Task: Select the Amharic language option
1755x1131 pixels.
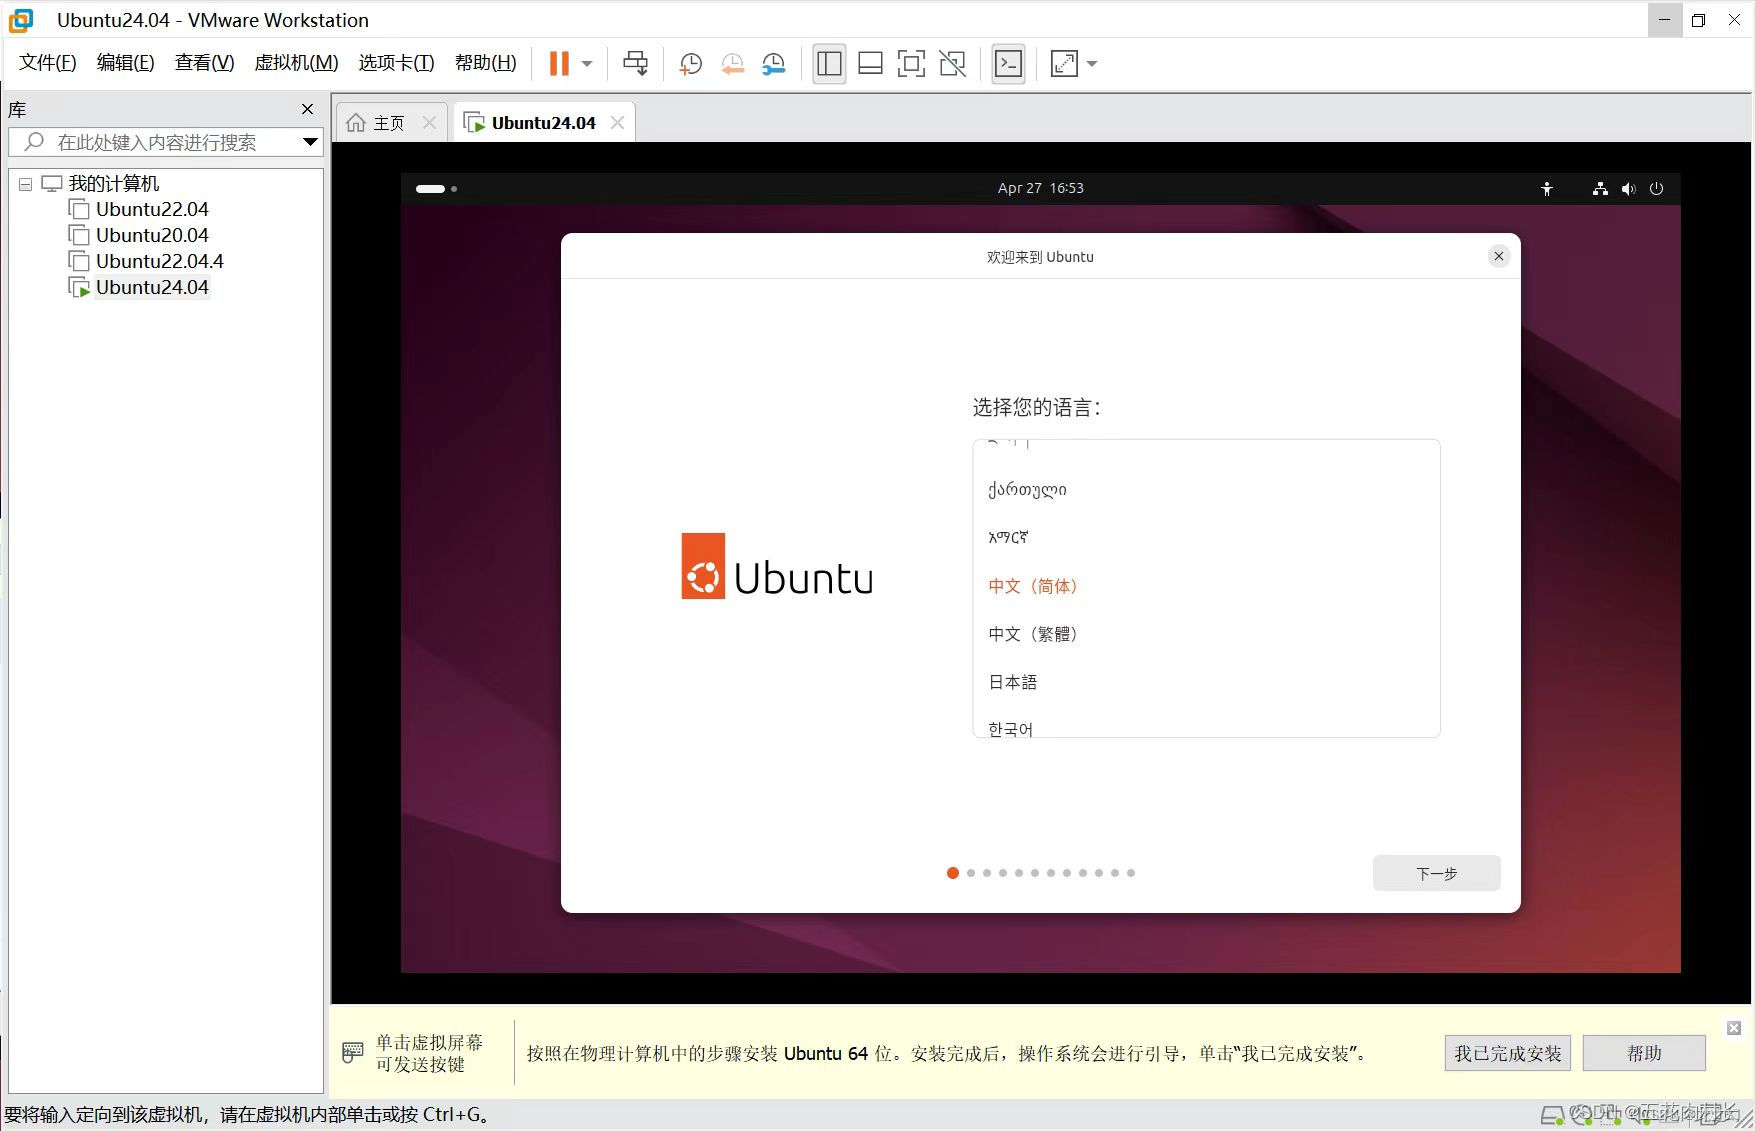Action: pyautogui.click(x=1206, y=537)
